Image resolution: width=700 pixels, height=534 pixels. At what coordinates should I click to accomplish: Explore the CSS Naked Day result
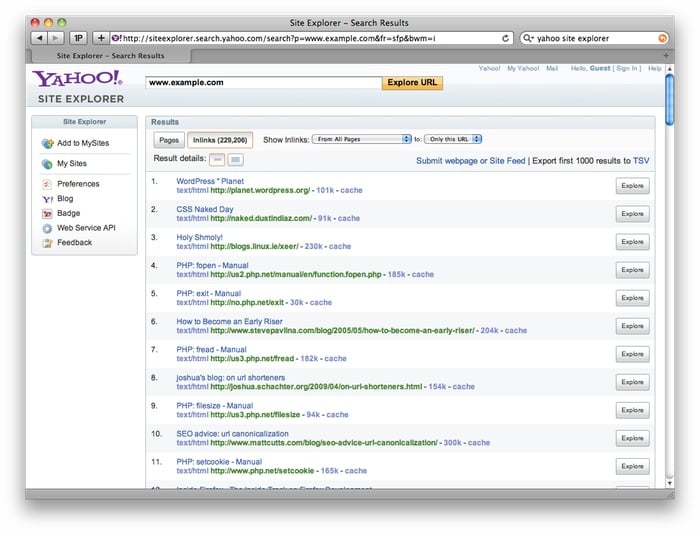[x=633, y=214]
